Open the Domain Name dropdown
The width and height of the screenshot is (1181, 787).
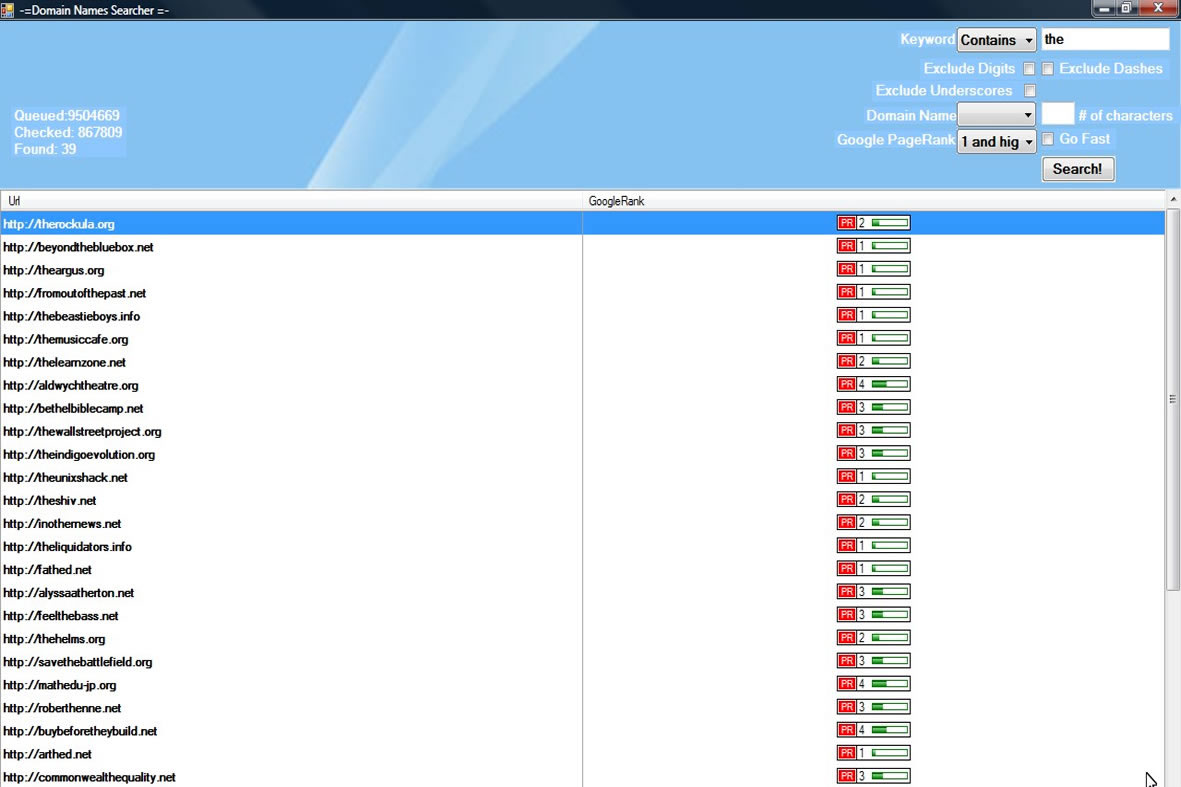[x=996, y=115]
